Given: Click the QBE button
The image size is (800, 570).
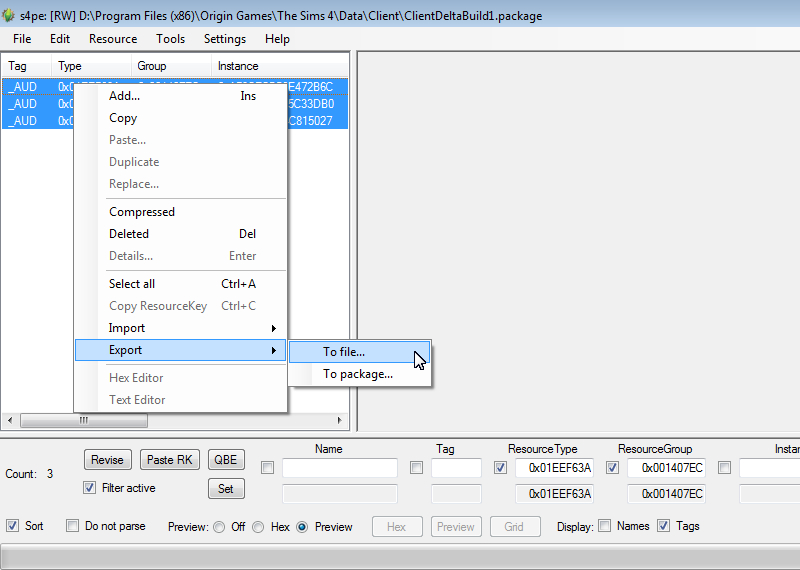Looking at the screenshot, I should point(226,460).
